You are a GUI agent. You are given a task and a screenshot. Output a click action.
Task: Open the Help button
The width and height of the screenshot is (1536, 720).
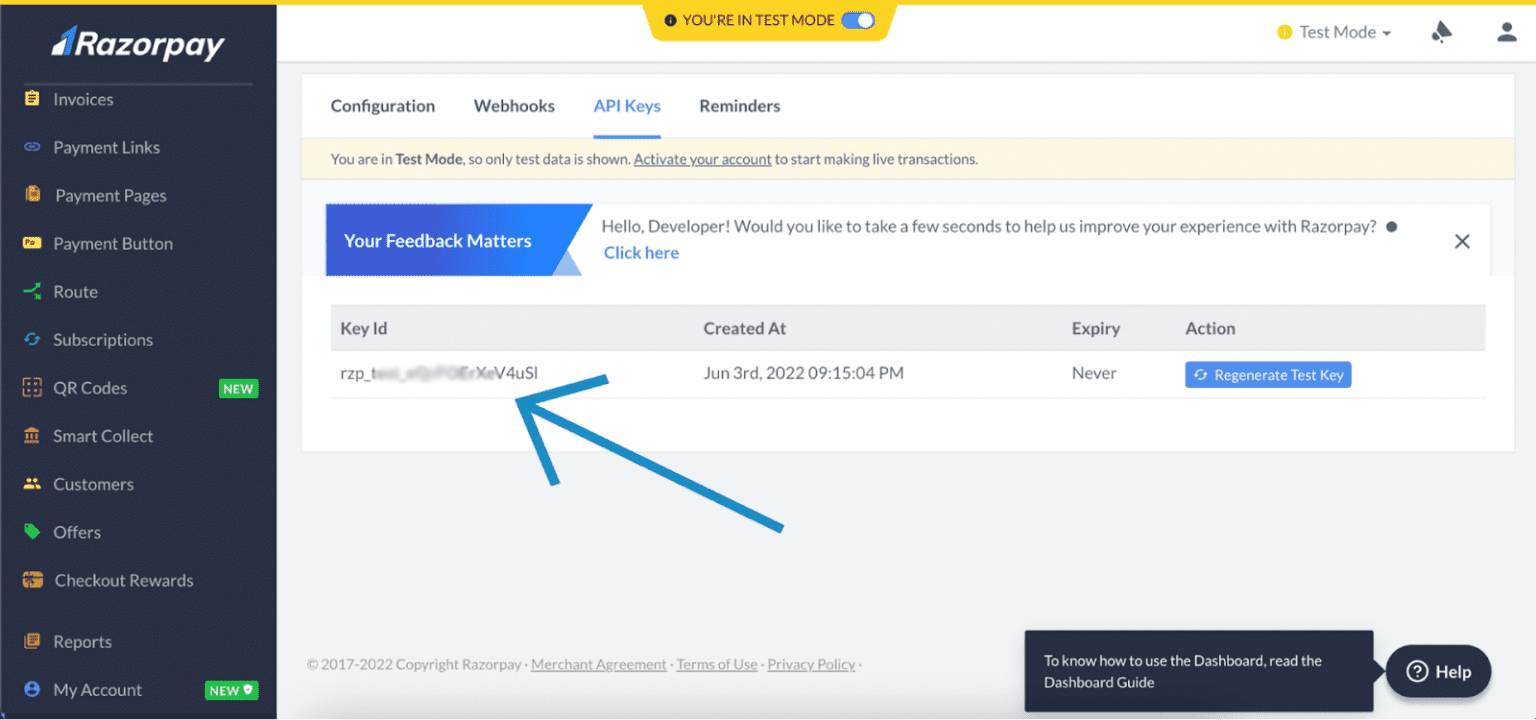(1438, 672)
